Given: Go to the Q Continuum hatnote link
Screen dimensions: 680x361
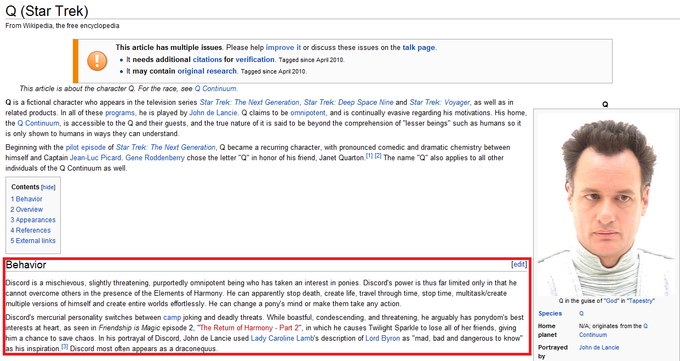Looking at the screenshot, I should point(216,89).
